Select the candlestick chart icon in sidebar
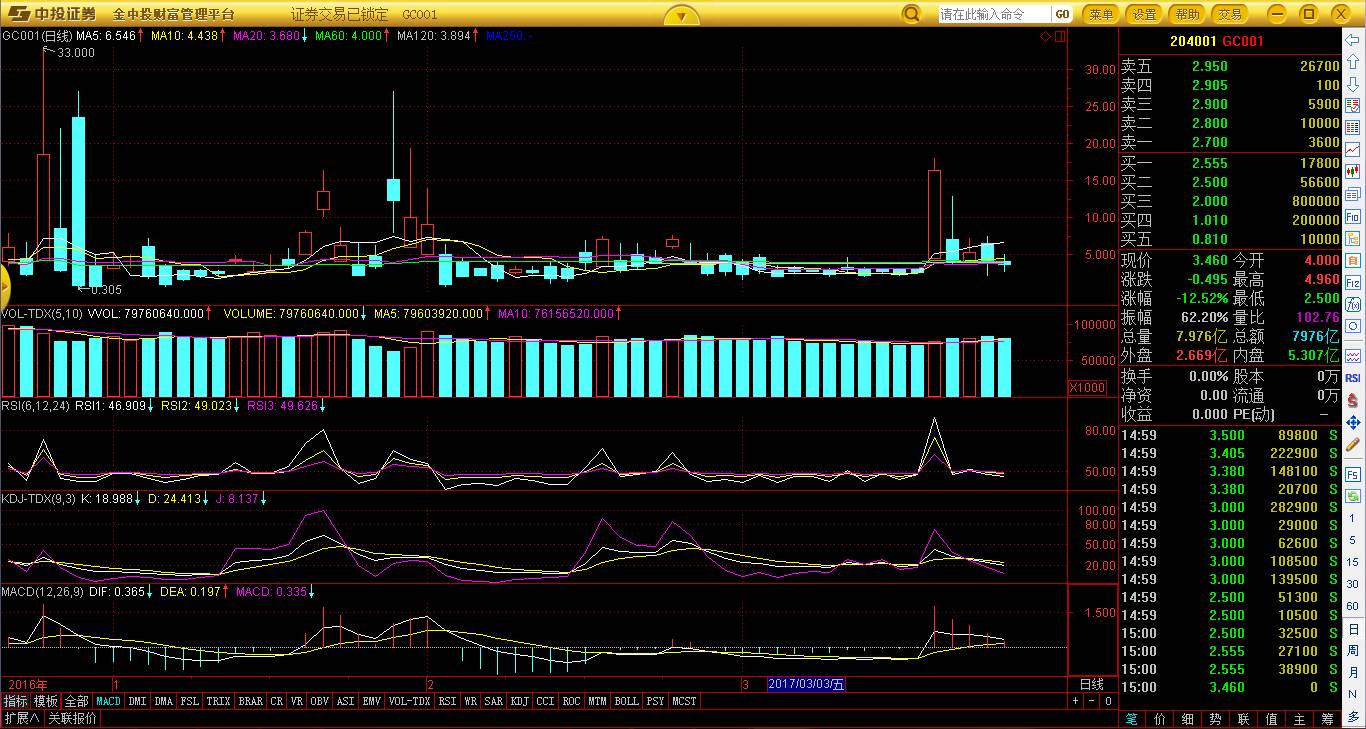The height and width of the screenshot is (729, 1366). point(1353,172)
